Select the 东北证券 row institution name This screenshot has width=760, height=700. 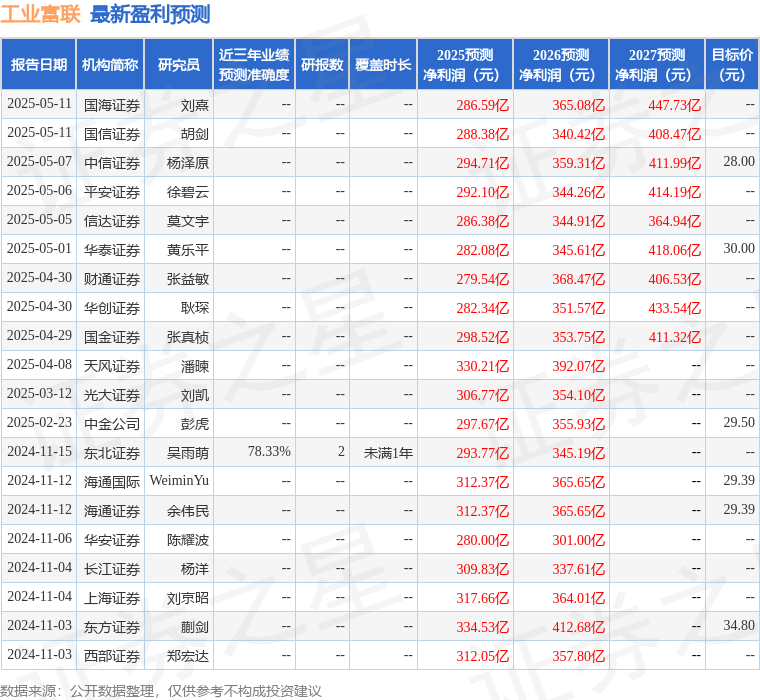tap(112, 453)
